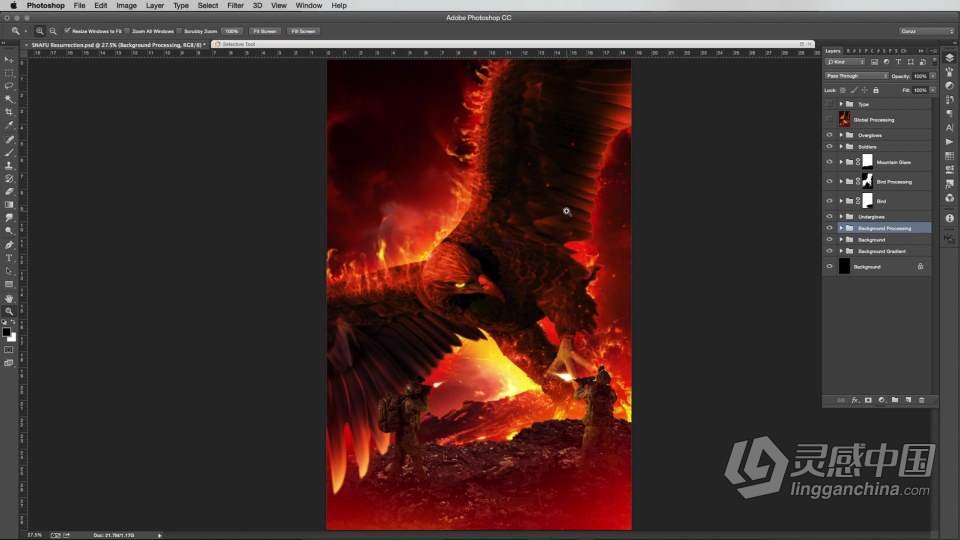Select the Dodge tool
The width and height of the screenshot is (960, 540).
(9, 231)
